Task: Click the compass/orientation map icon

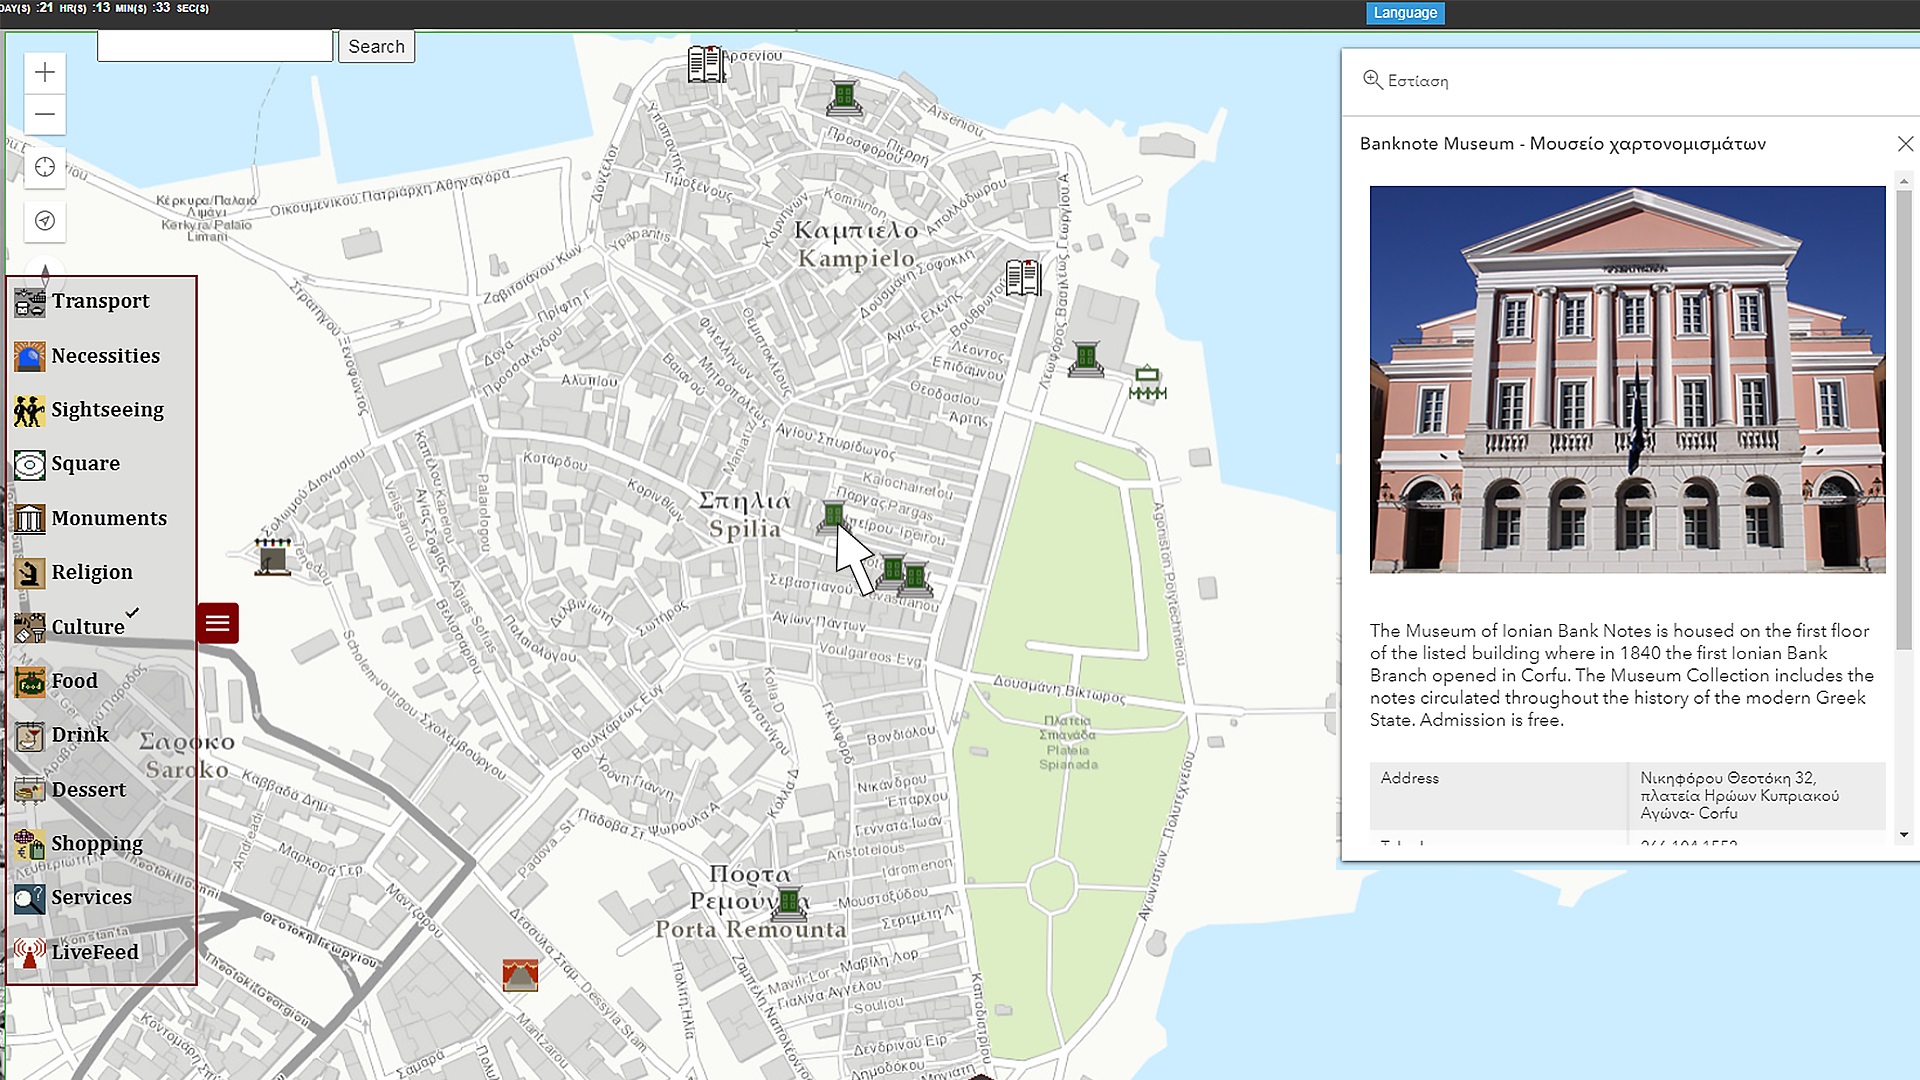Action: click(x=44, y=220)
